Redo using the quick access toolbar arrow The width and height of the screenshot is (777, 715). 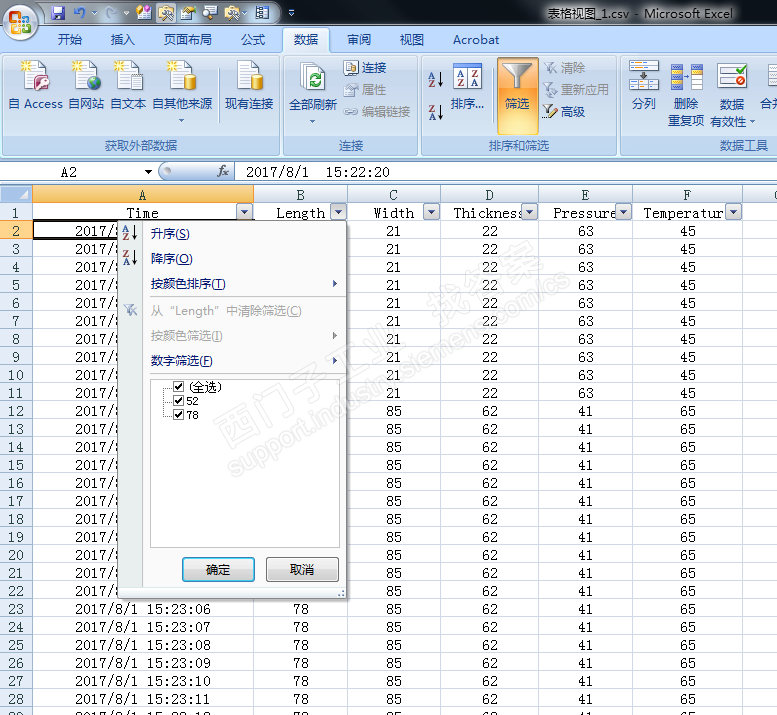pos(111,13)
